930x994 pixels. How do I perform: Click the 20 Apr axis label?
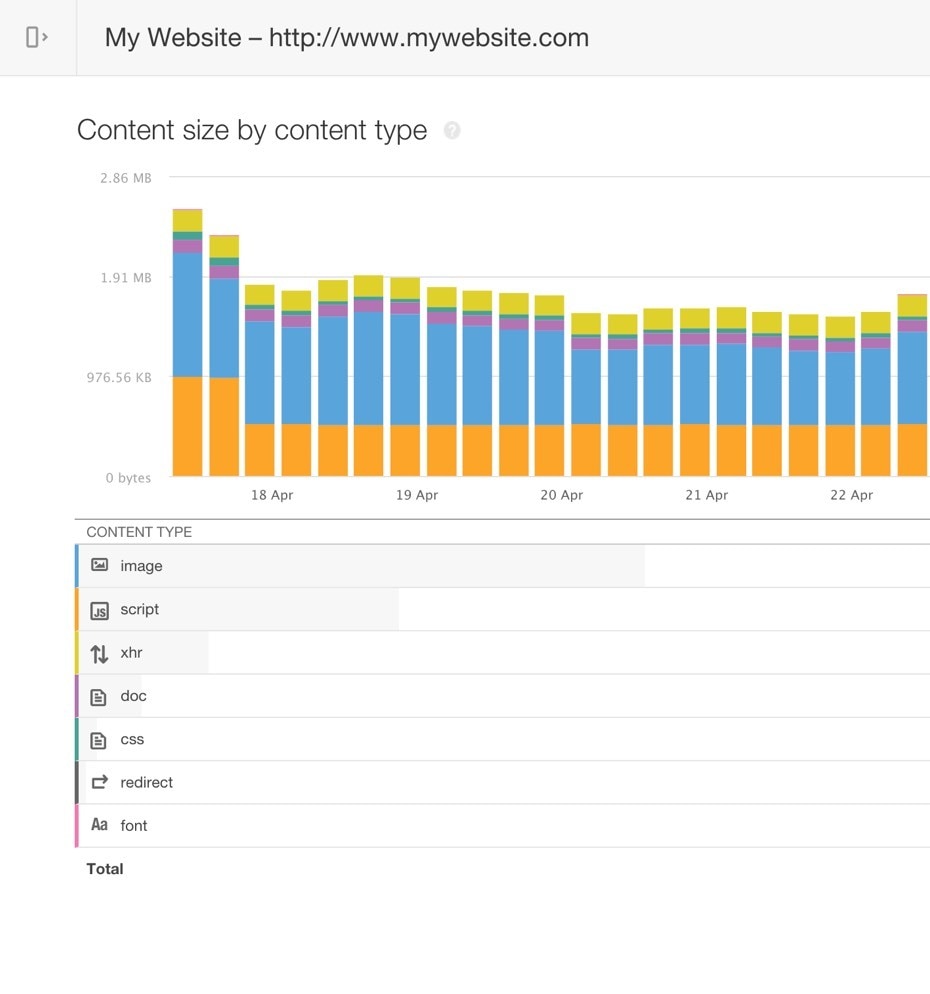pyautogui.click(x=561, y=495)
